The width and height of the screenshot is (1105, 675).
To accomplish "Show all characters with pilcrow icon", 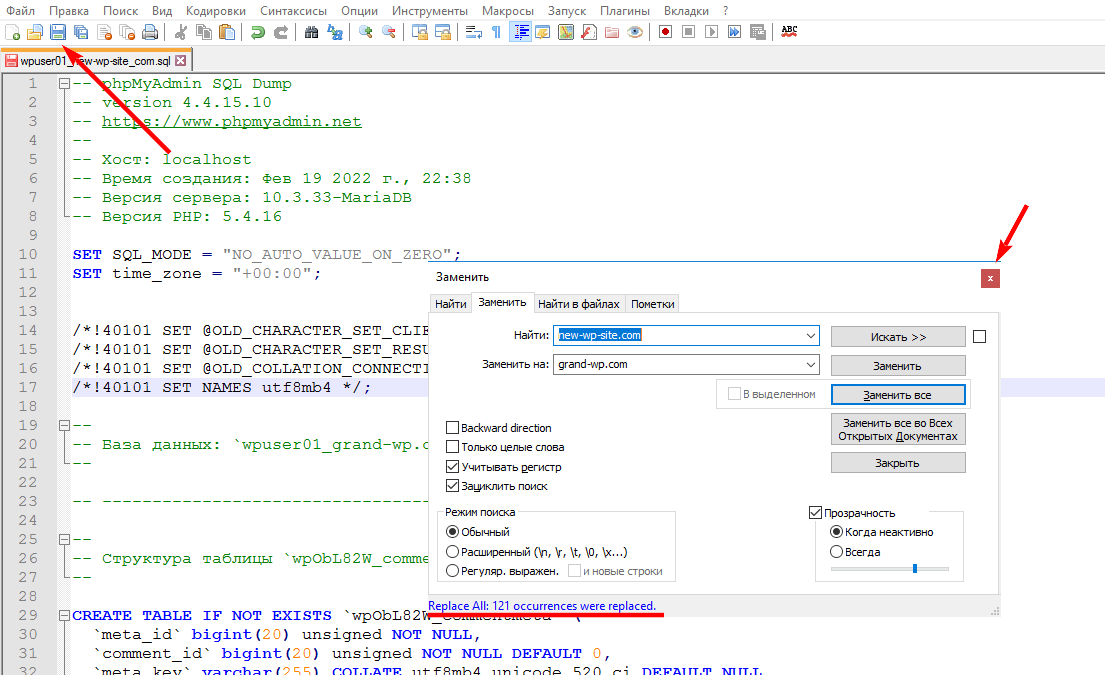I will pos(496,32).
